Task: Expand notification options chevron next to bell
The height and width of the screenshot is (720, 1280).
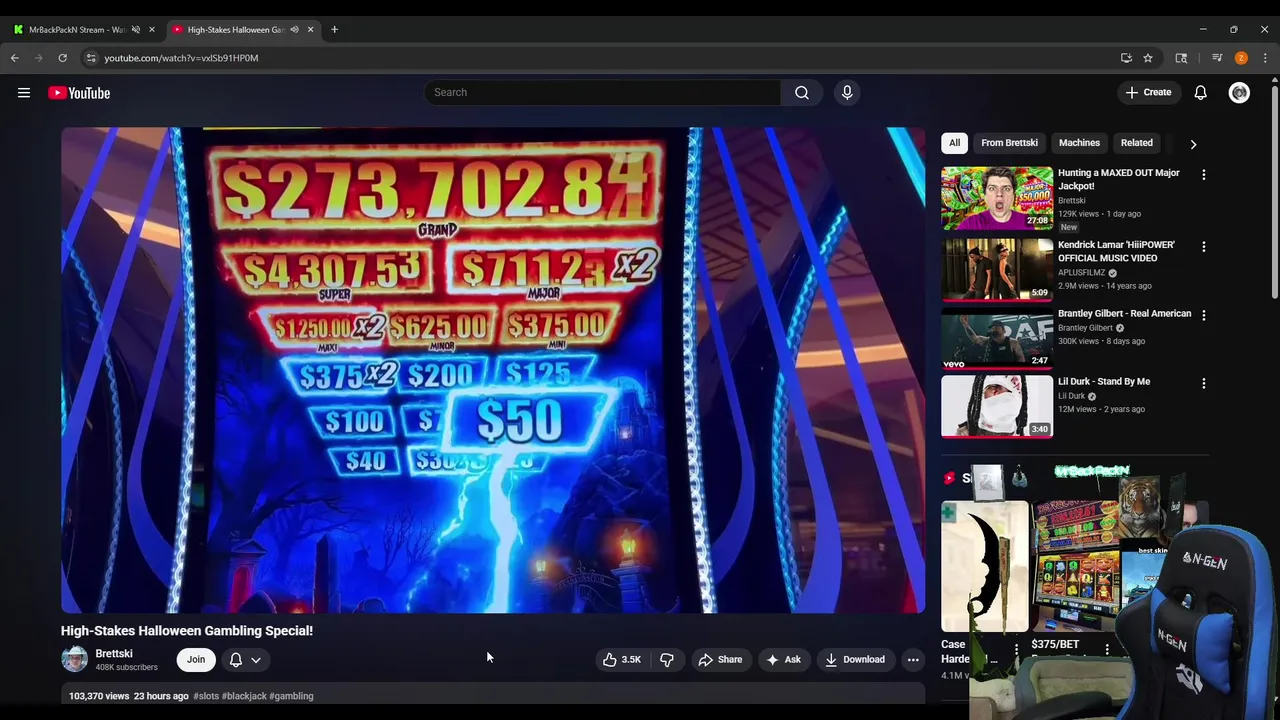Action: [x=256, y=659]
